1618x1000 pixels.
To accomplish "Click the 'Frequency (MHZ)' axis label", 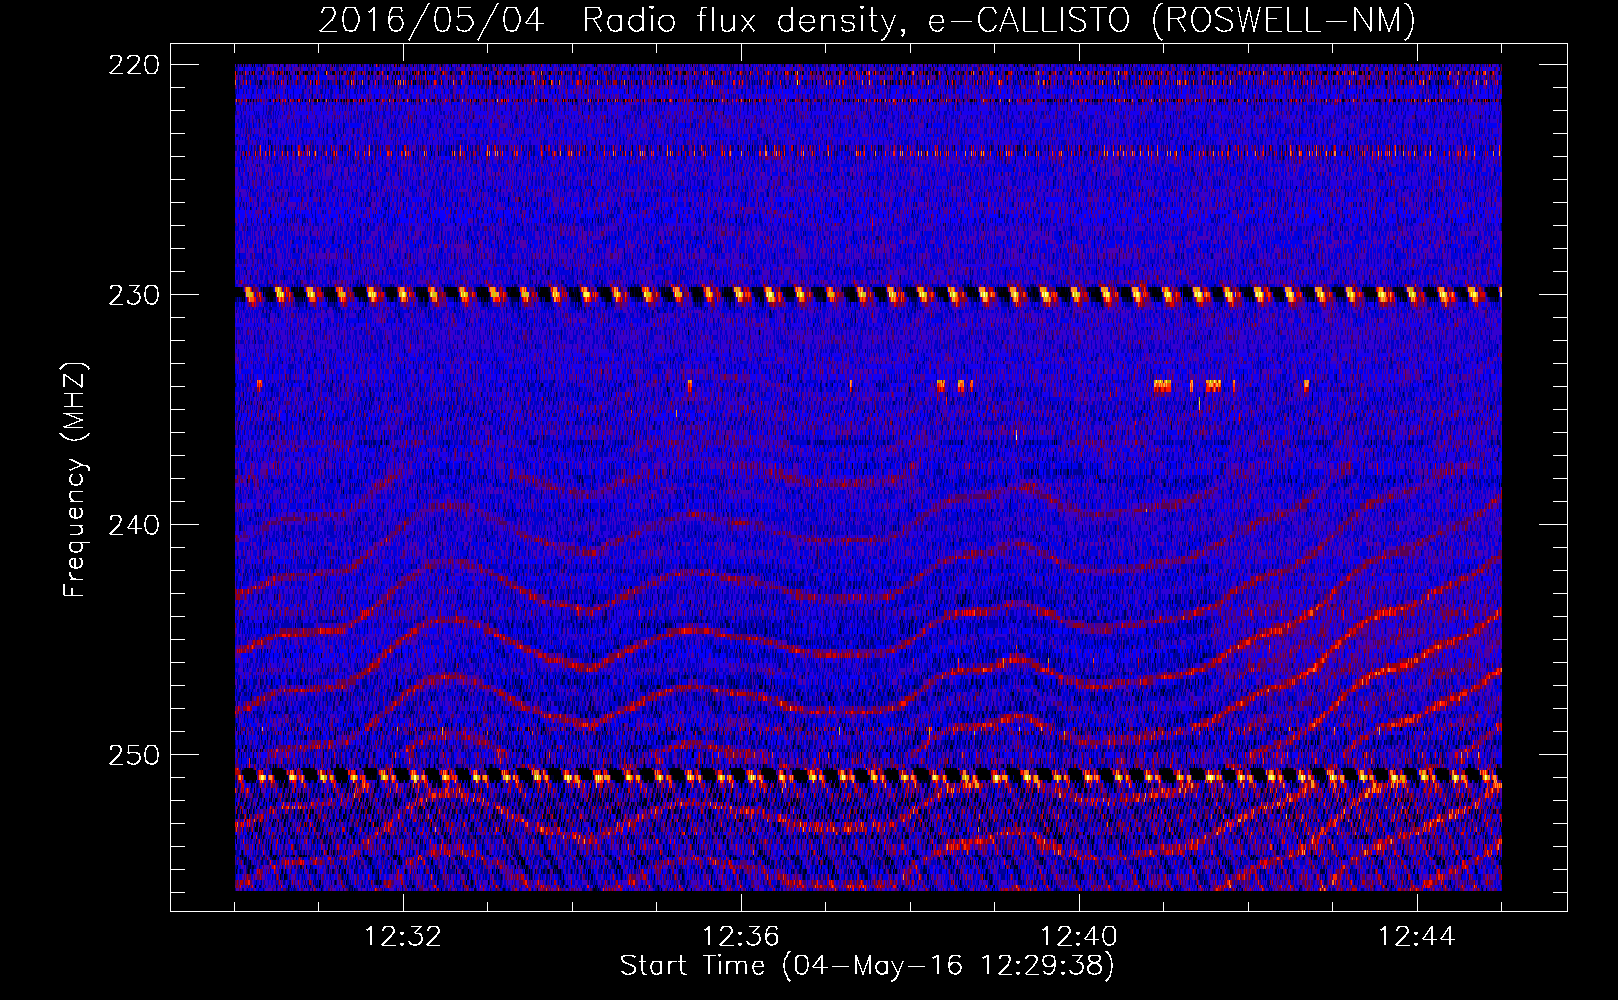I will tap(75, 479).
